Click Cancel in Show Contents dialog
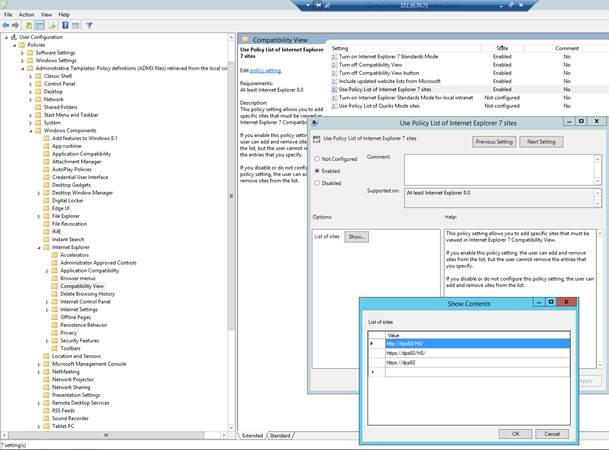Viewport: 609px width, 450px height. click(552, 434)
